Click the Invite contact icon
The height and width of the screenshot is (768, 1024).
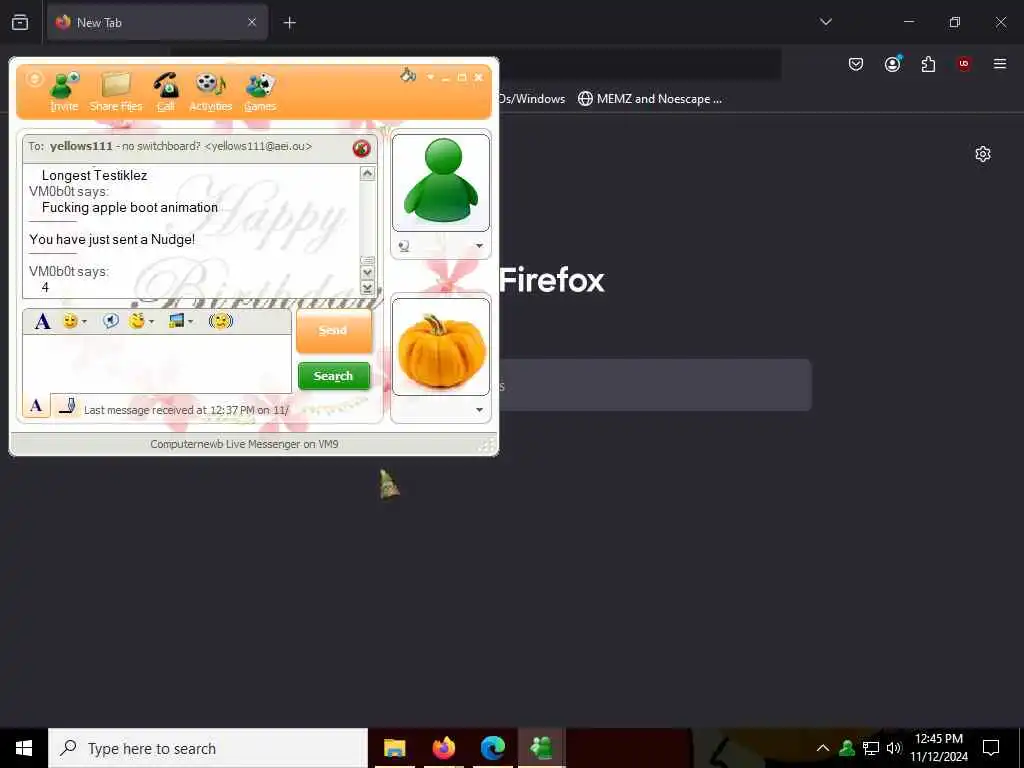pyautogui.click(x=65, y=92)
